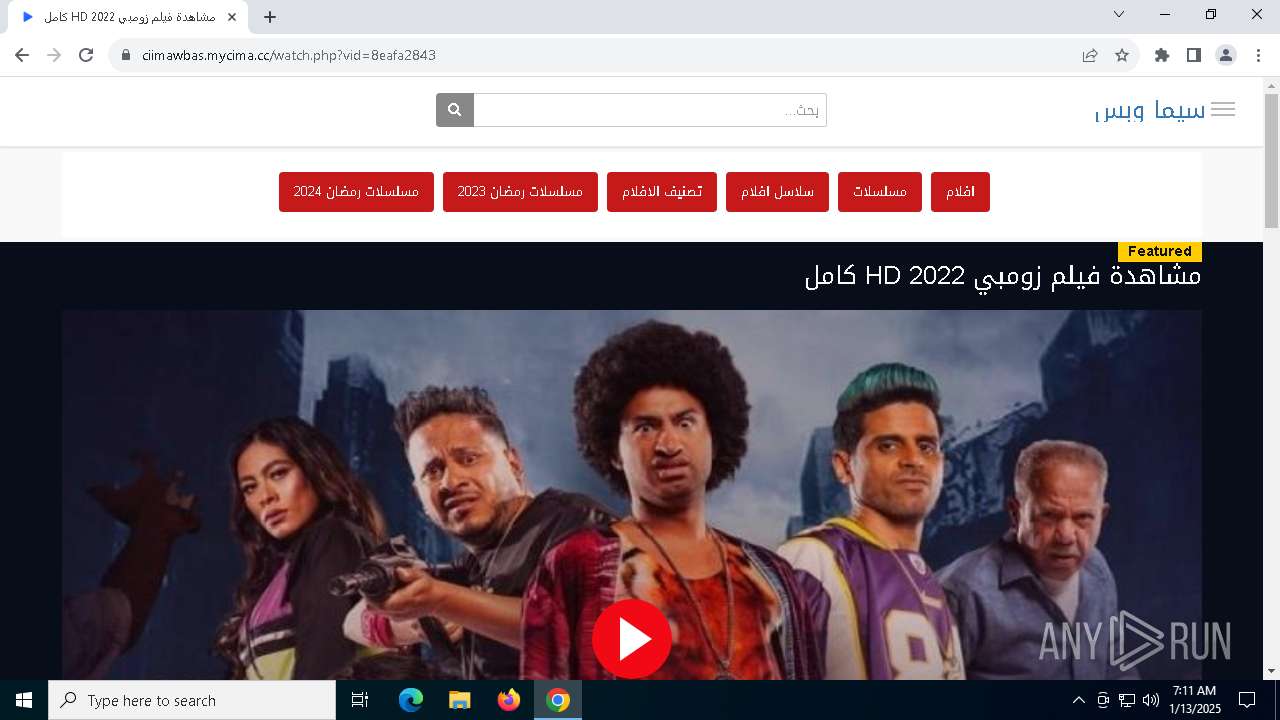The width and height of the screenshot is (1280, 720).
Task: Go back with browser back arrow
Action: [x=22, y=55]
